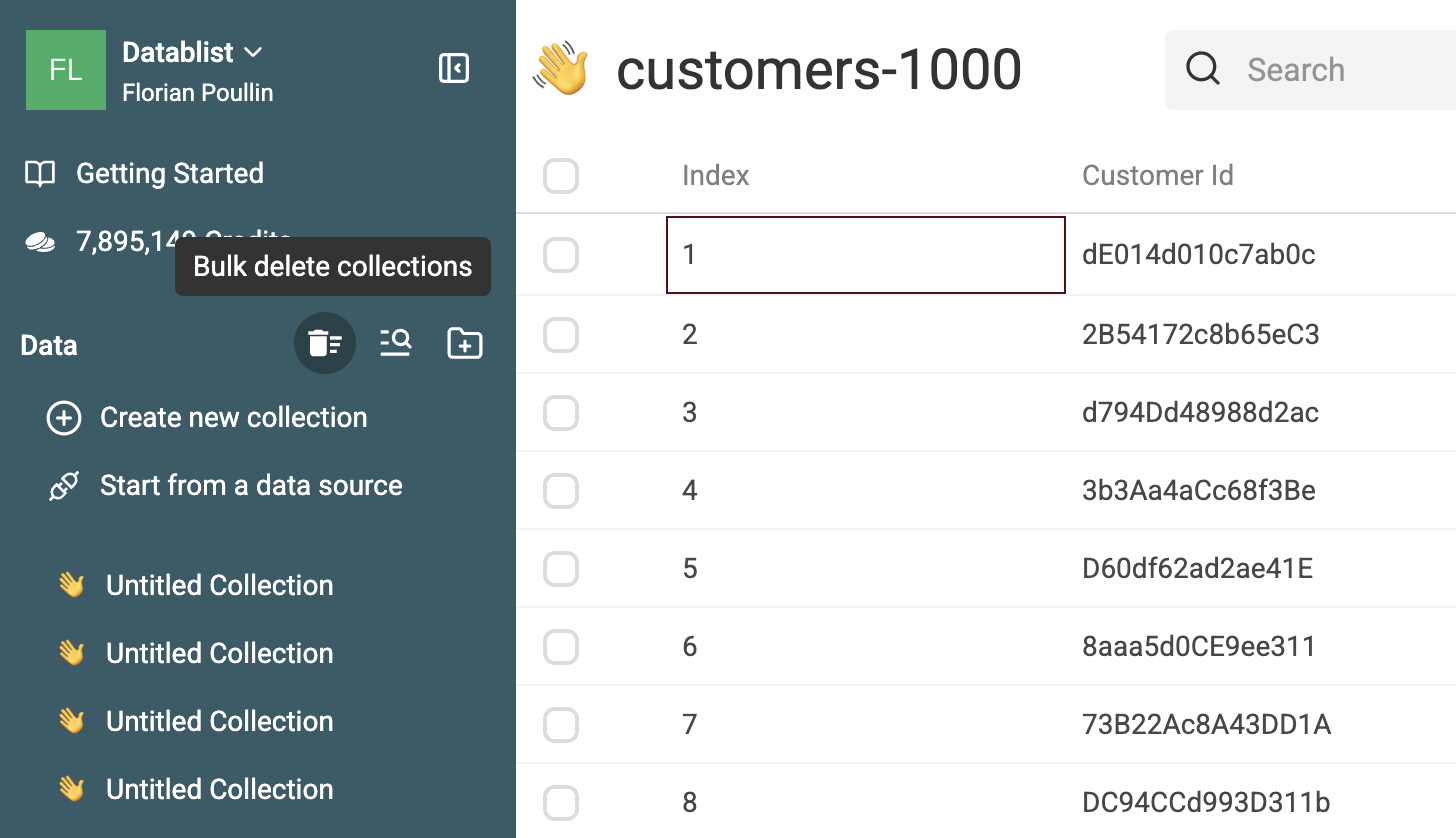Click customer id d794Dd48988d2ac
The height and width of the screenshot is (838, 1456).
pyautogui.click(x=1200, y=412)
